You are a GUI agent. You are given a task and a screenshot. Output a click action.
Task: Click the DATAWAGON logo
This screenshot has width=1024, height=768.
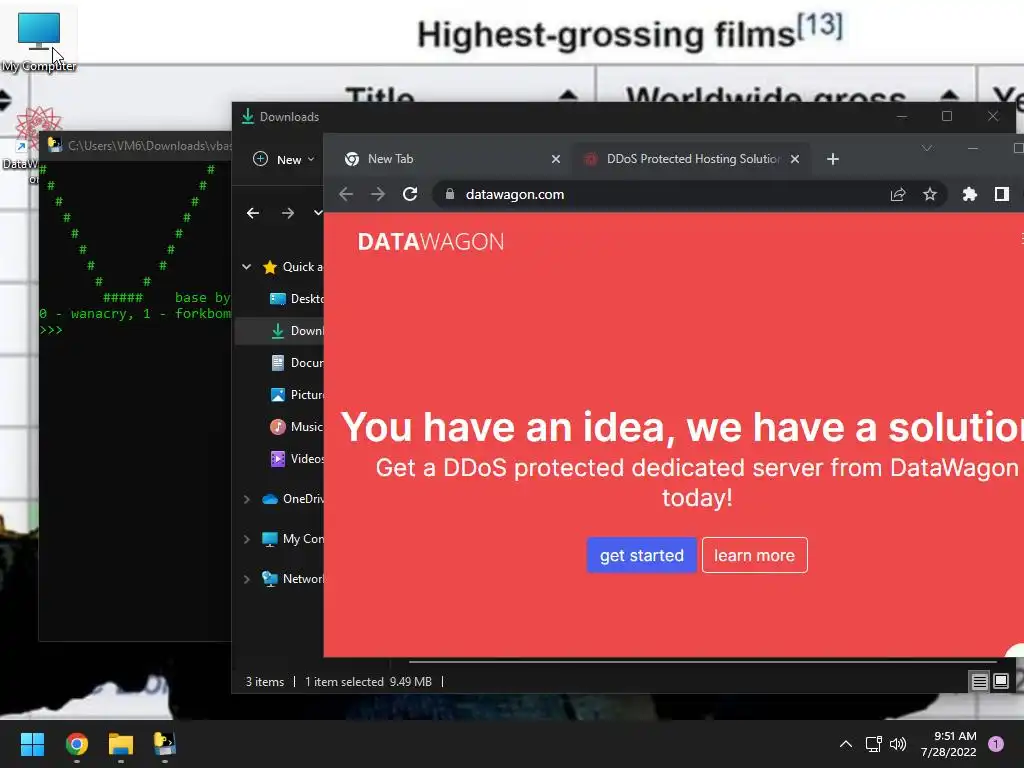[x=431, y=242]
